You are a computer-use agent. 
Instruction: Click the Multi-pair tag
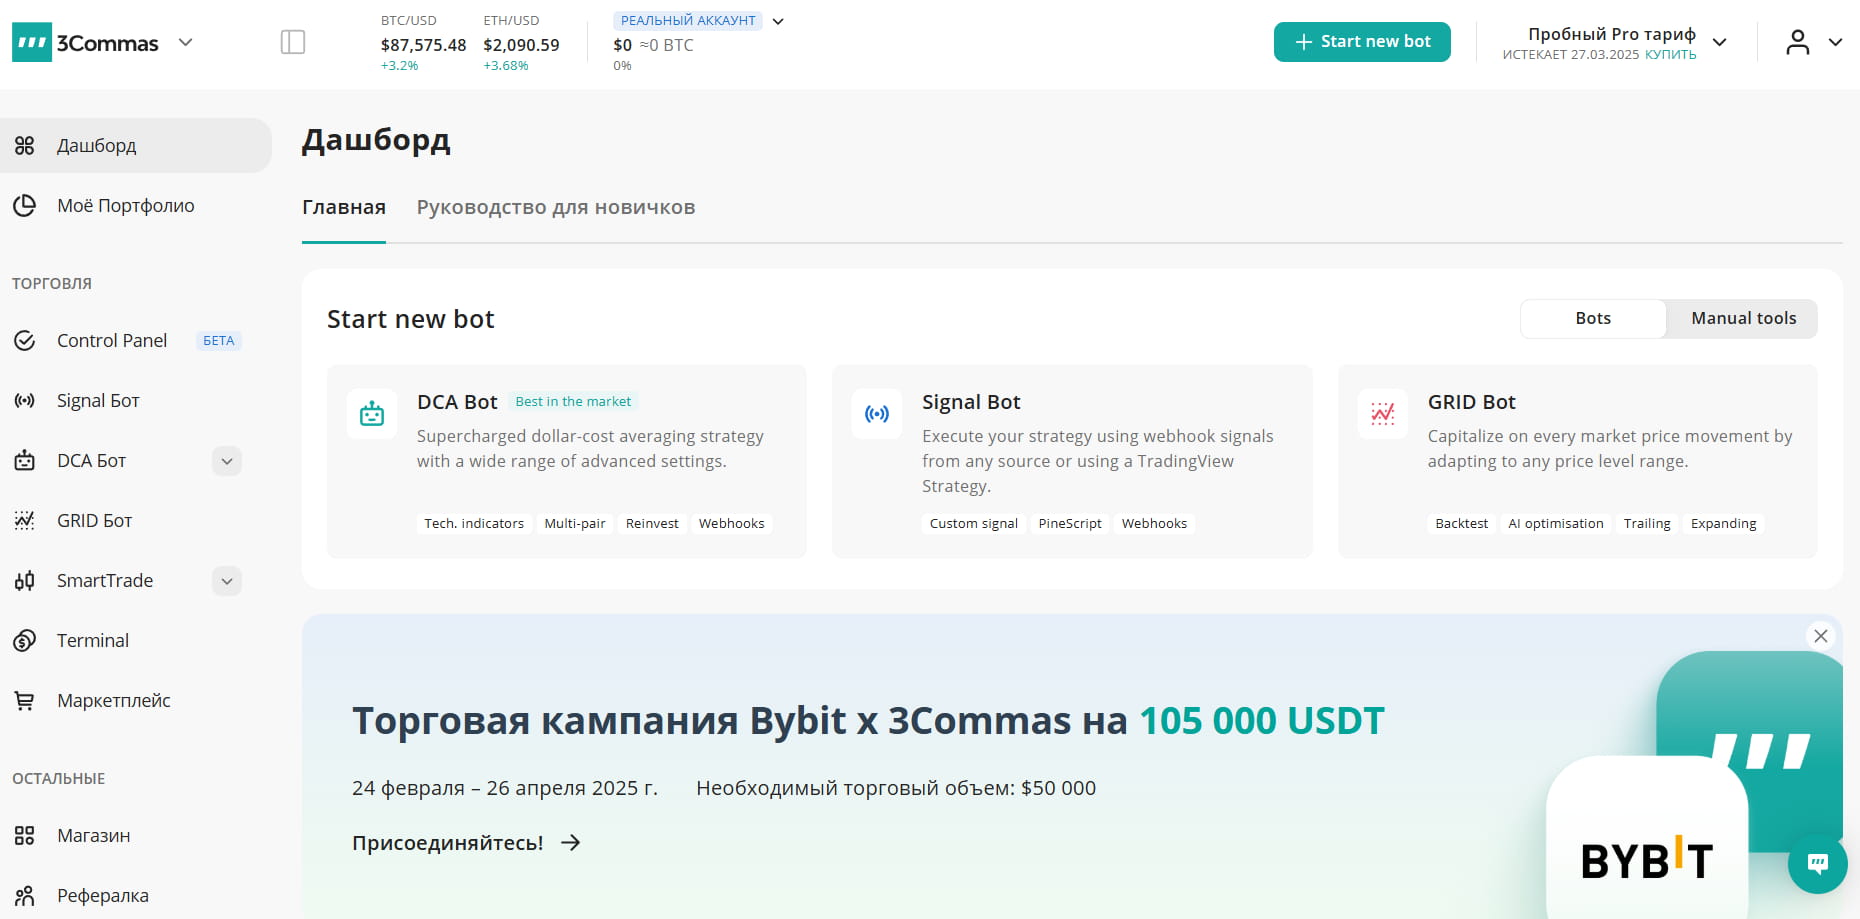pos(575,524)
